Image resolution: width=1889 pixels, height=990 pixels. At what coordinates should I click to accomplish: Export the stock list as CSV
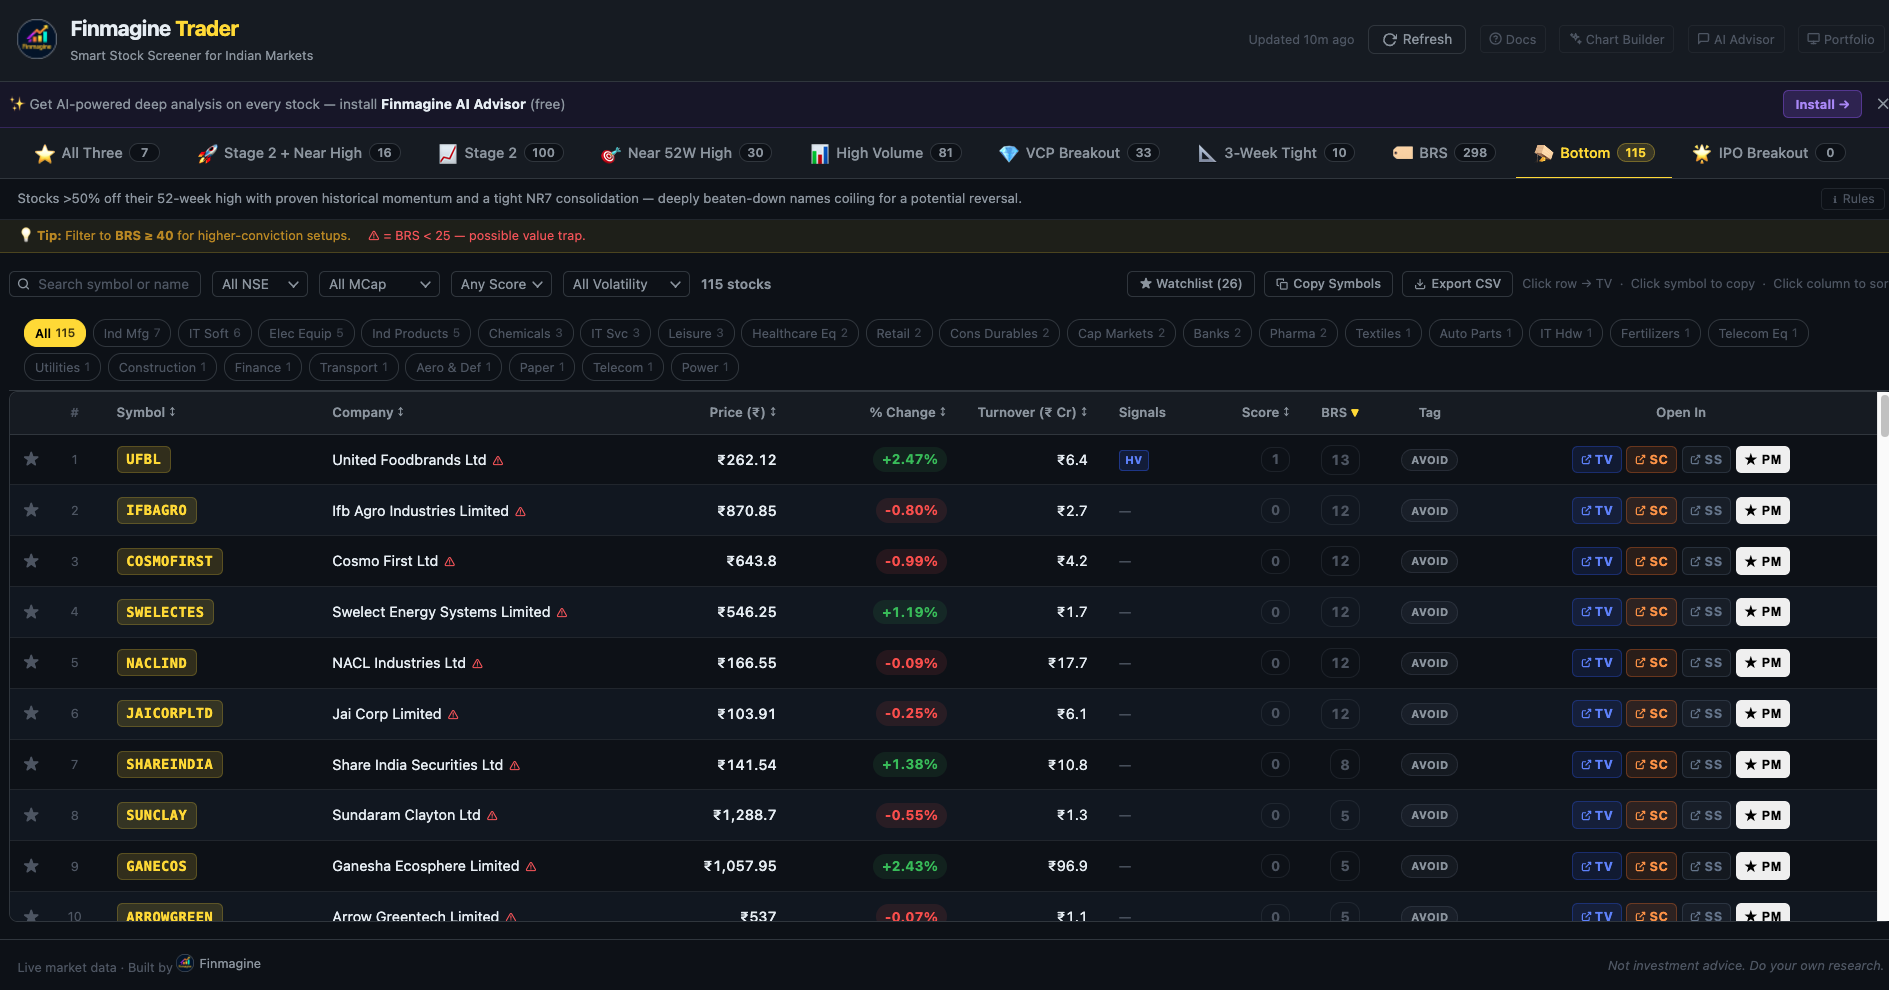tap(1456, 284)
